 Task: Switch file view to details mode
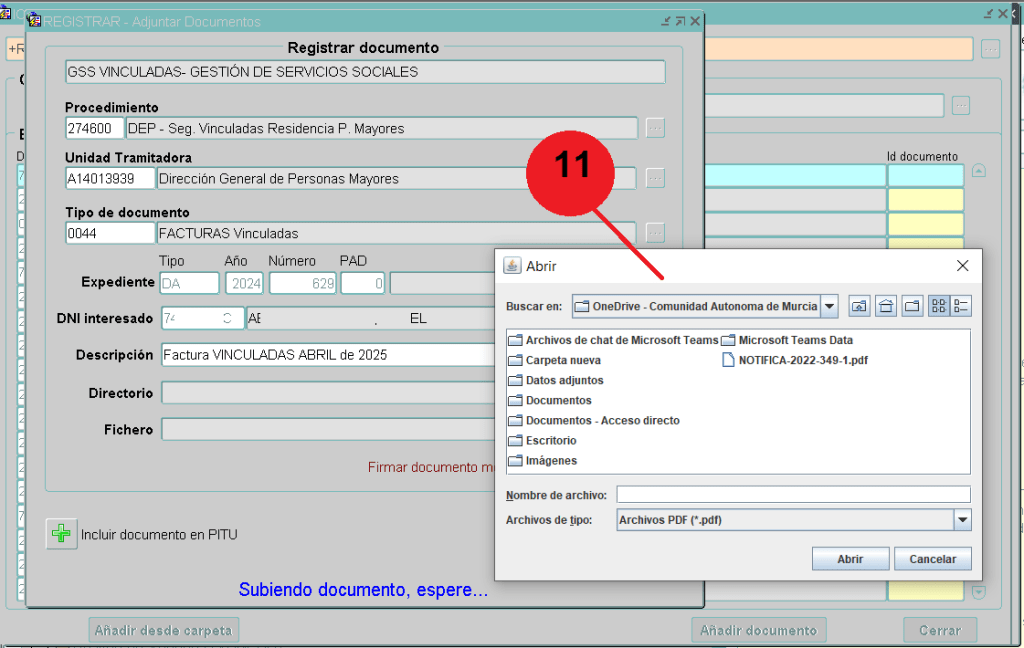961,306
